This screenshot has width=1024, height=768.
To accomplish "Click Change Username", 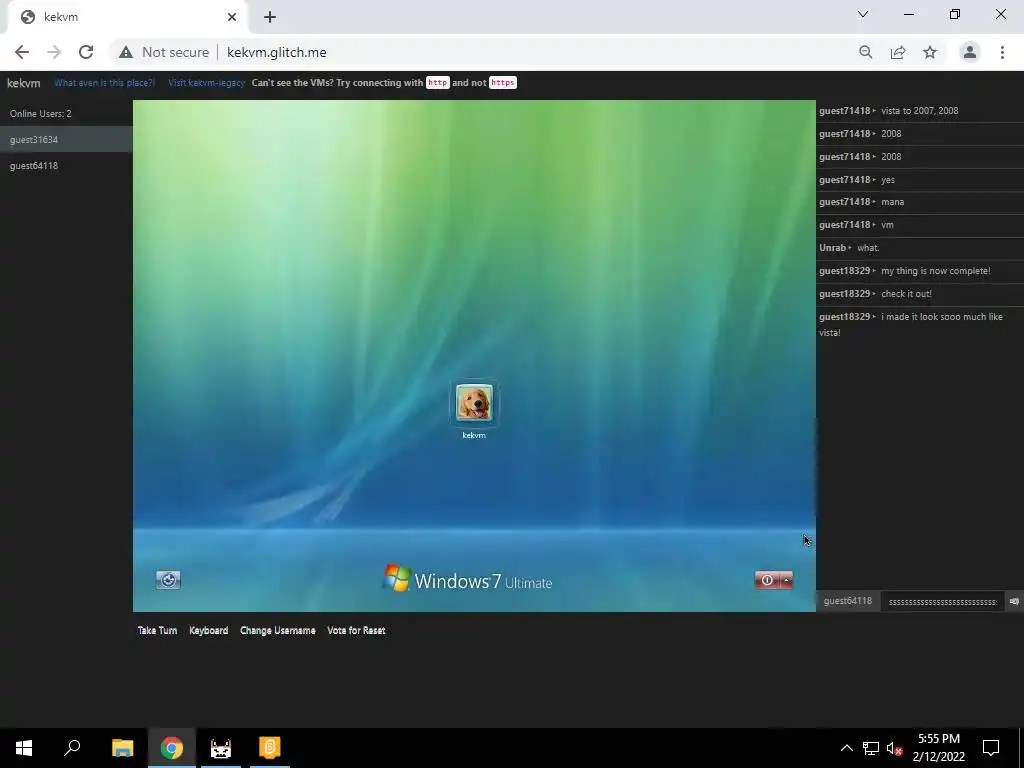I will pos(278,630).
